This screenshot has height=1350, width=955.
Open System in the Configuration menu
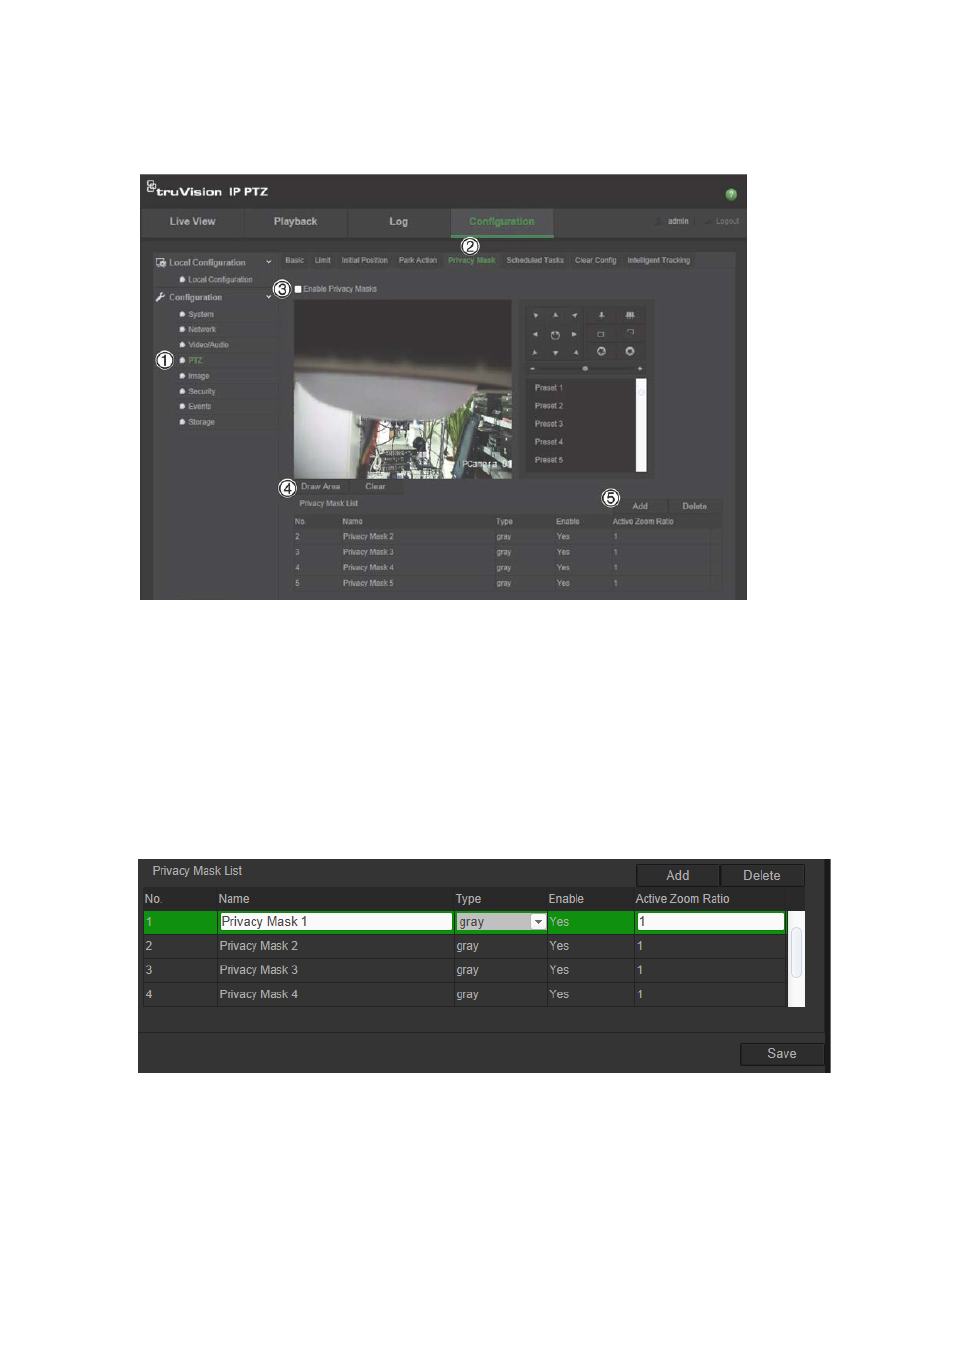201,314
